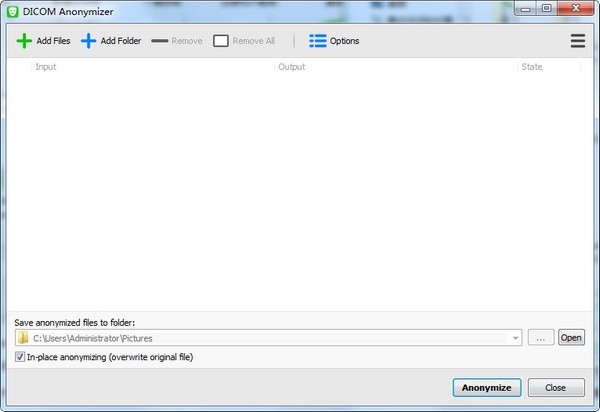Screen dimensions: 600x412
Task: Maximize the DICOM Anonymizer window
Action: (547, 8)
